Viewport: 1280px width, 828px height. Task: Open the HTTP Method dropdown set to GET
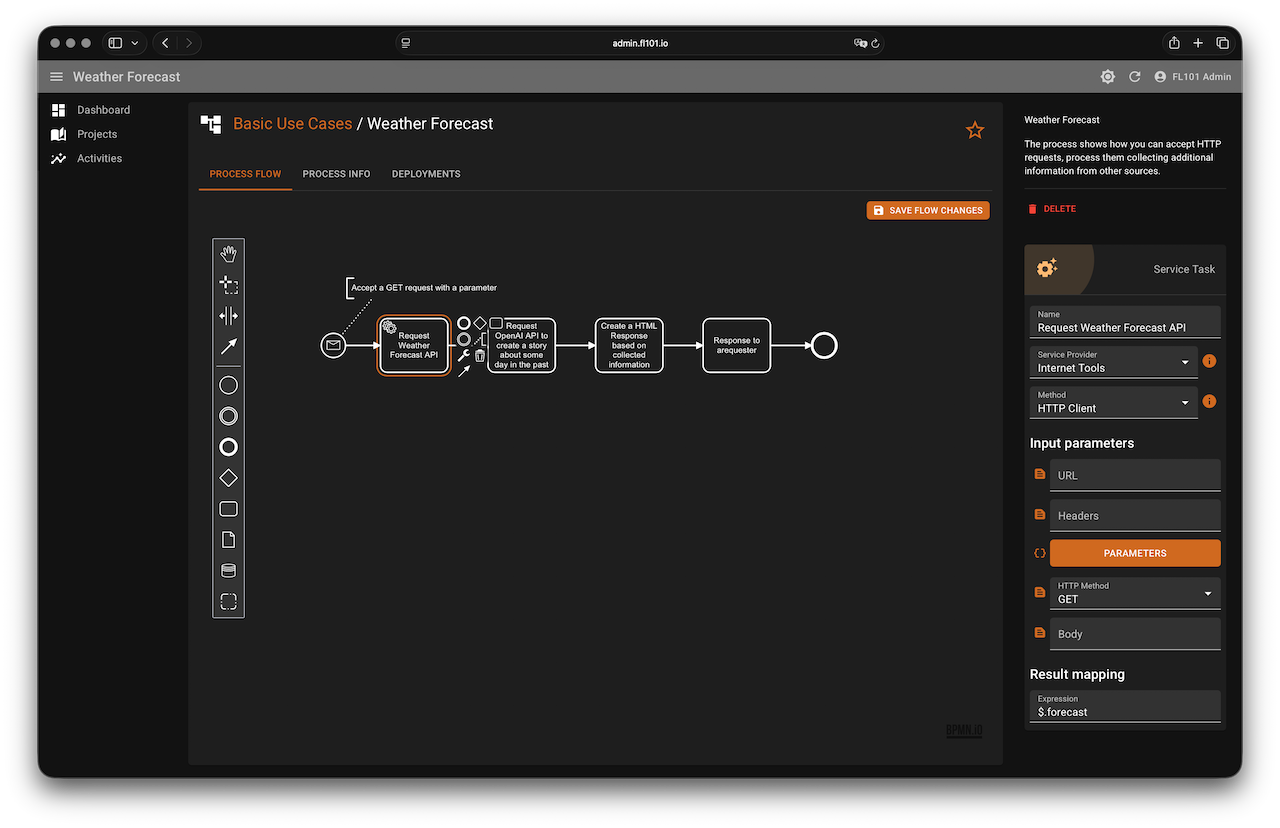(1135, 593)
